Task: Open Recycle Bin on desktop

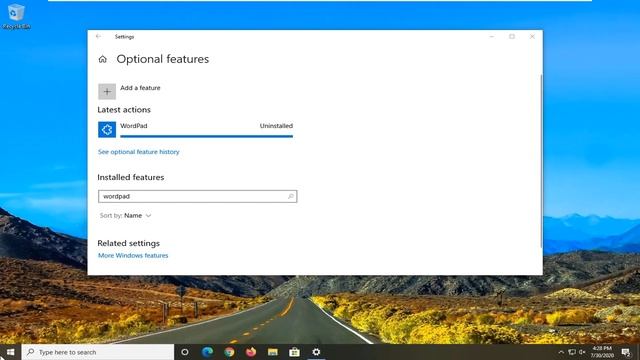Action: 16,17
